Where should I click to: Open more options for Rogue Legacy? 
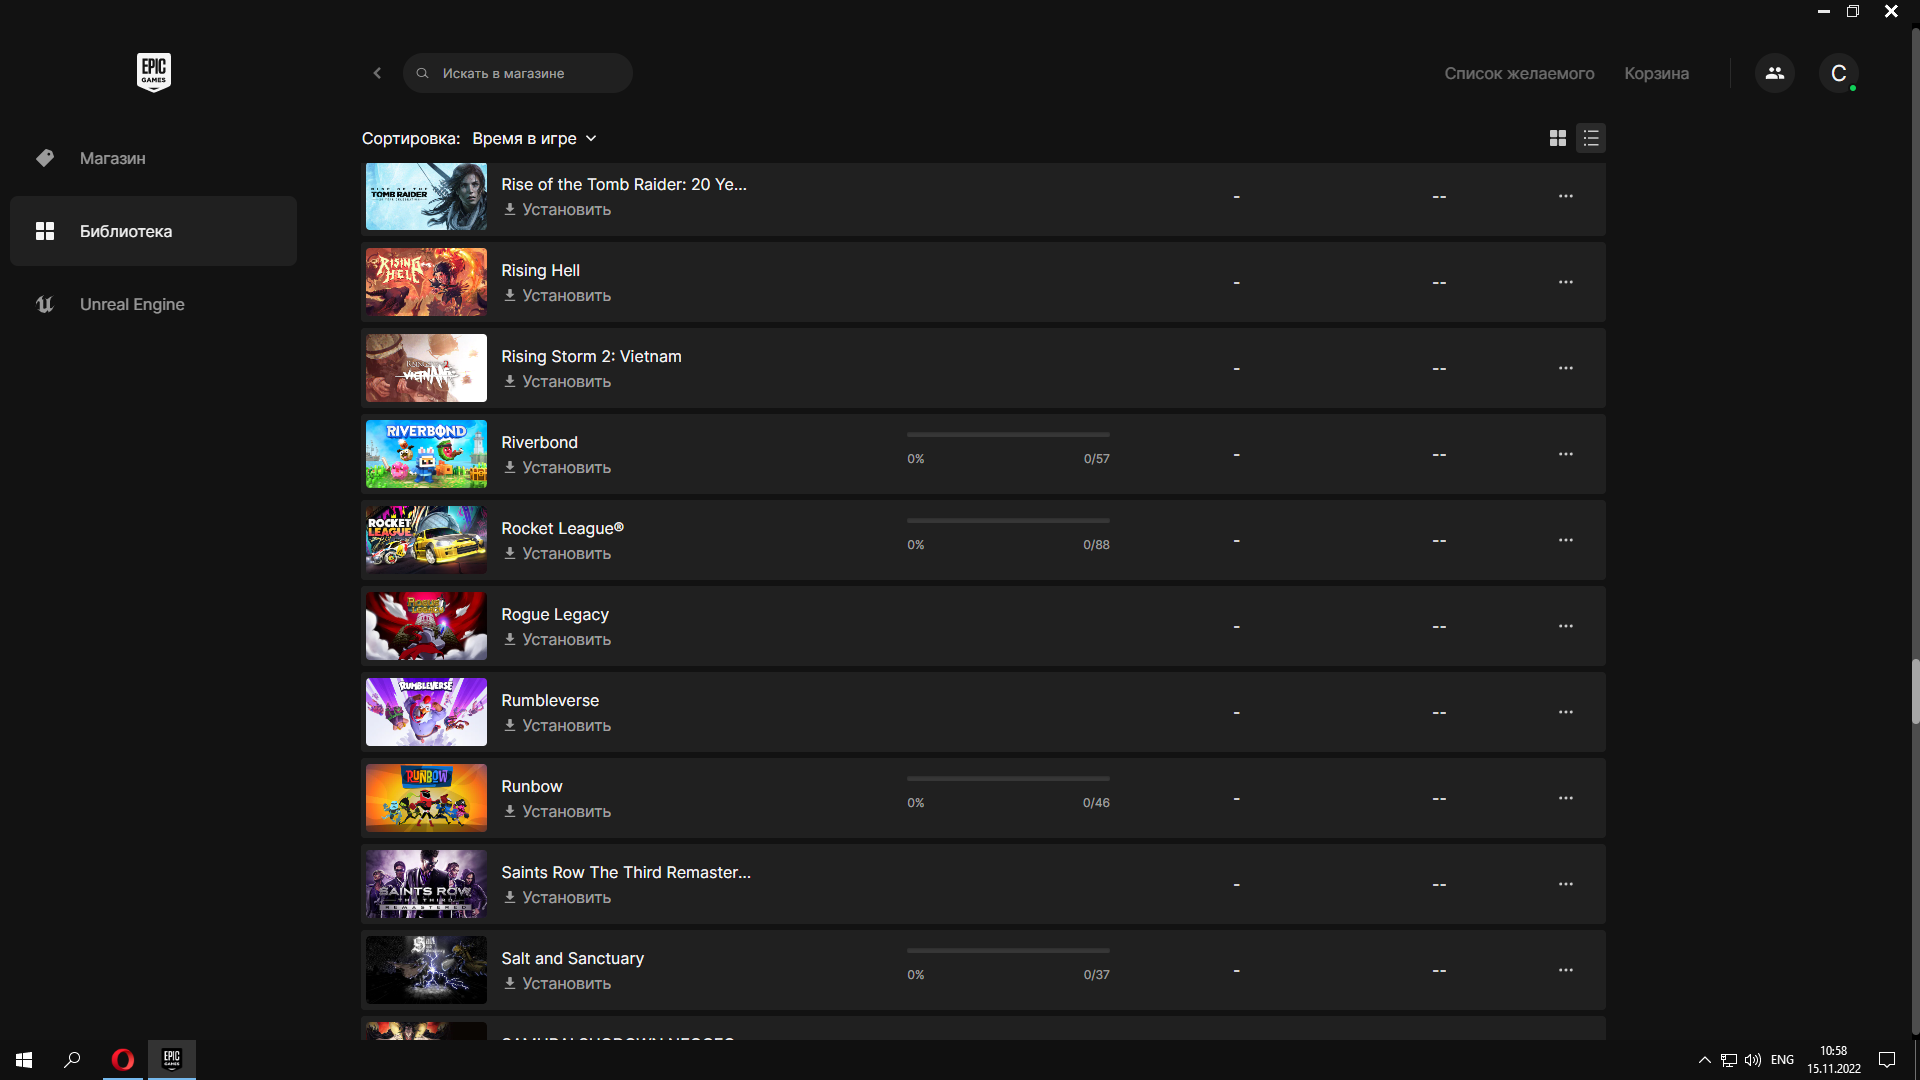[x=1566, y=626]
